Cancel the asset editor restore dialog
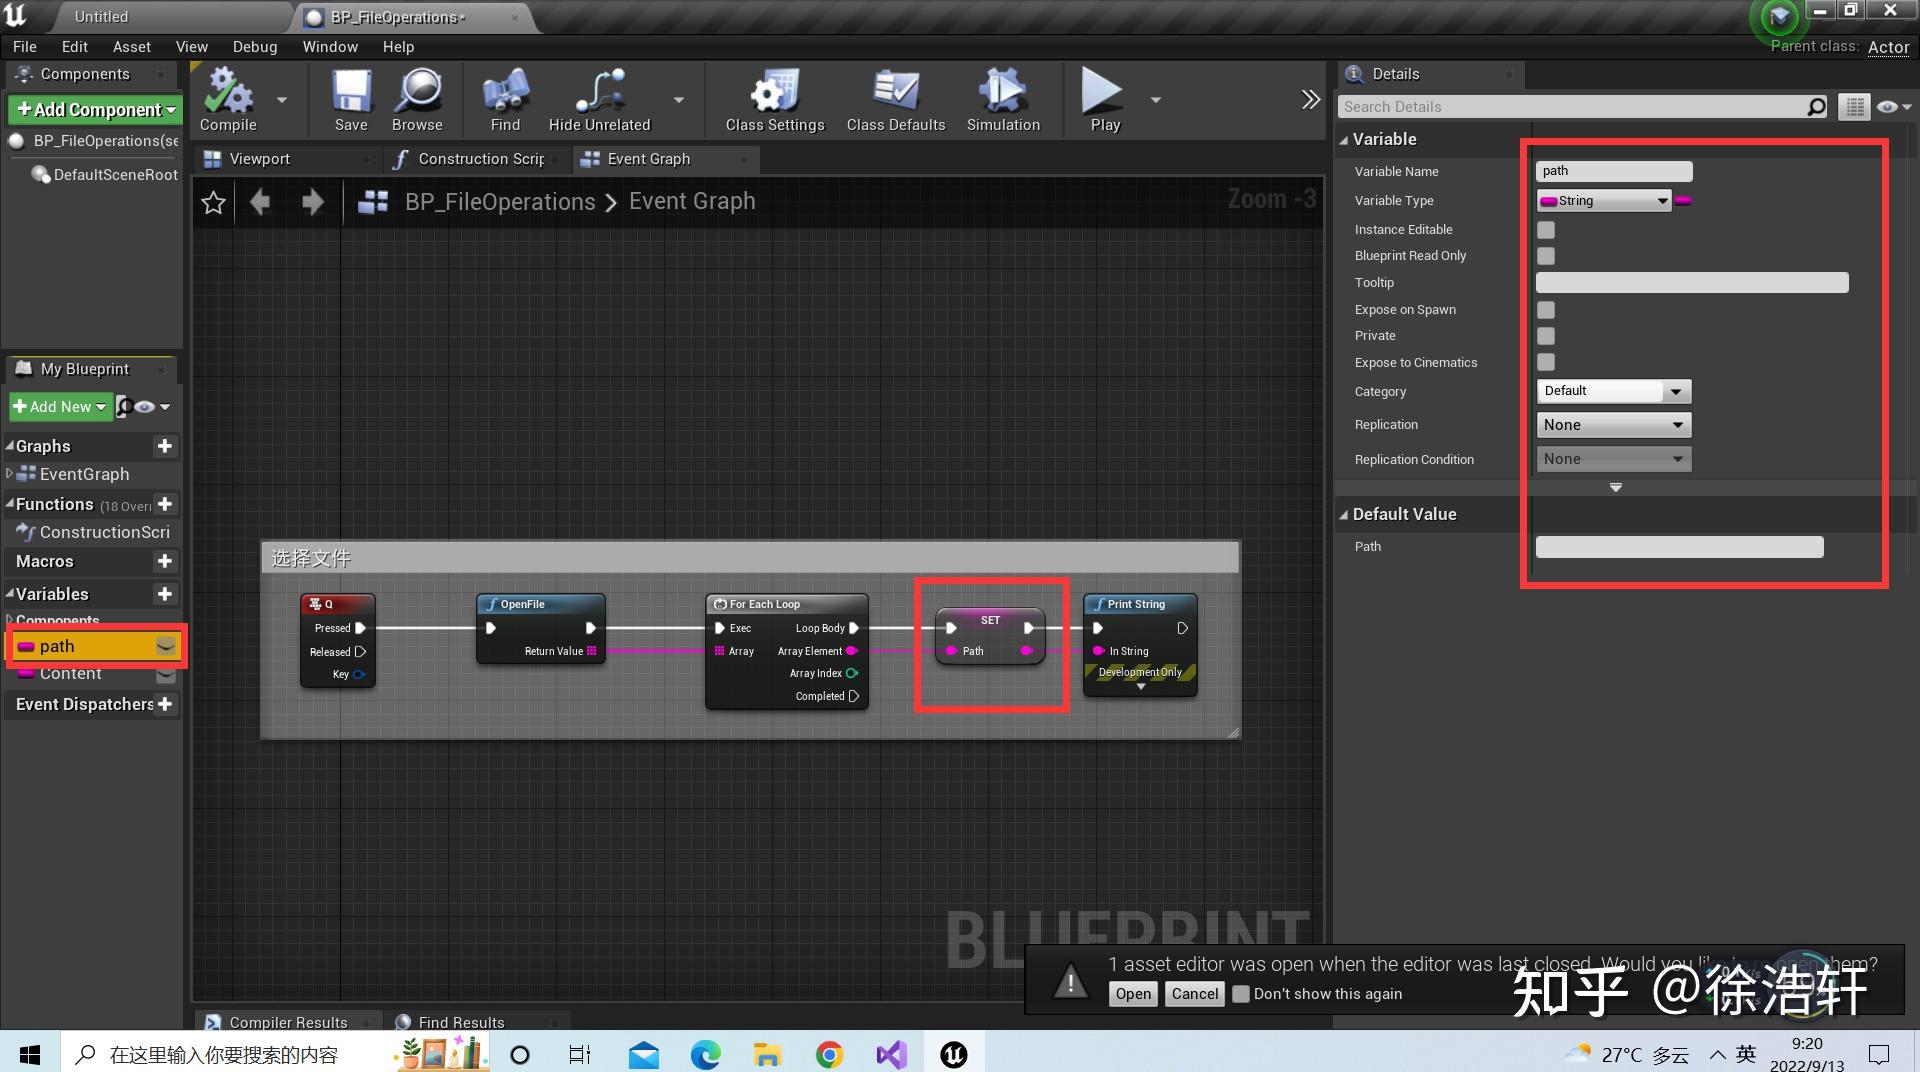 point(1193,993)
